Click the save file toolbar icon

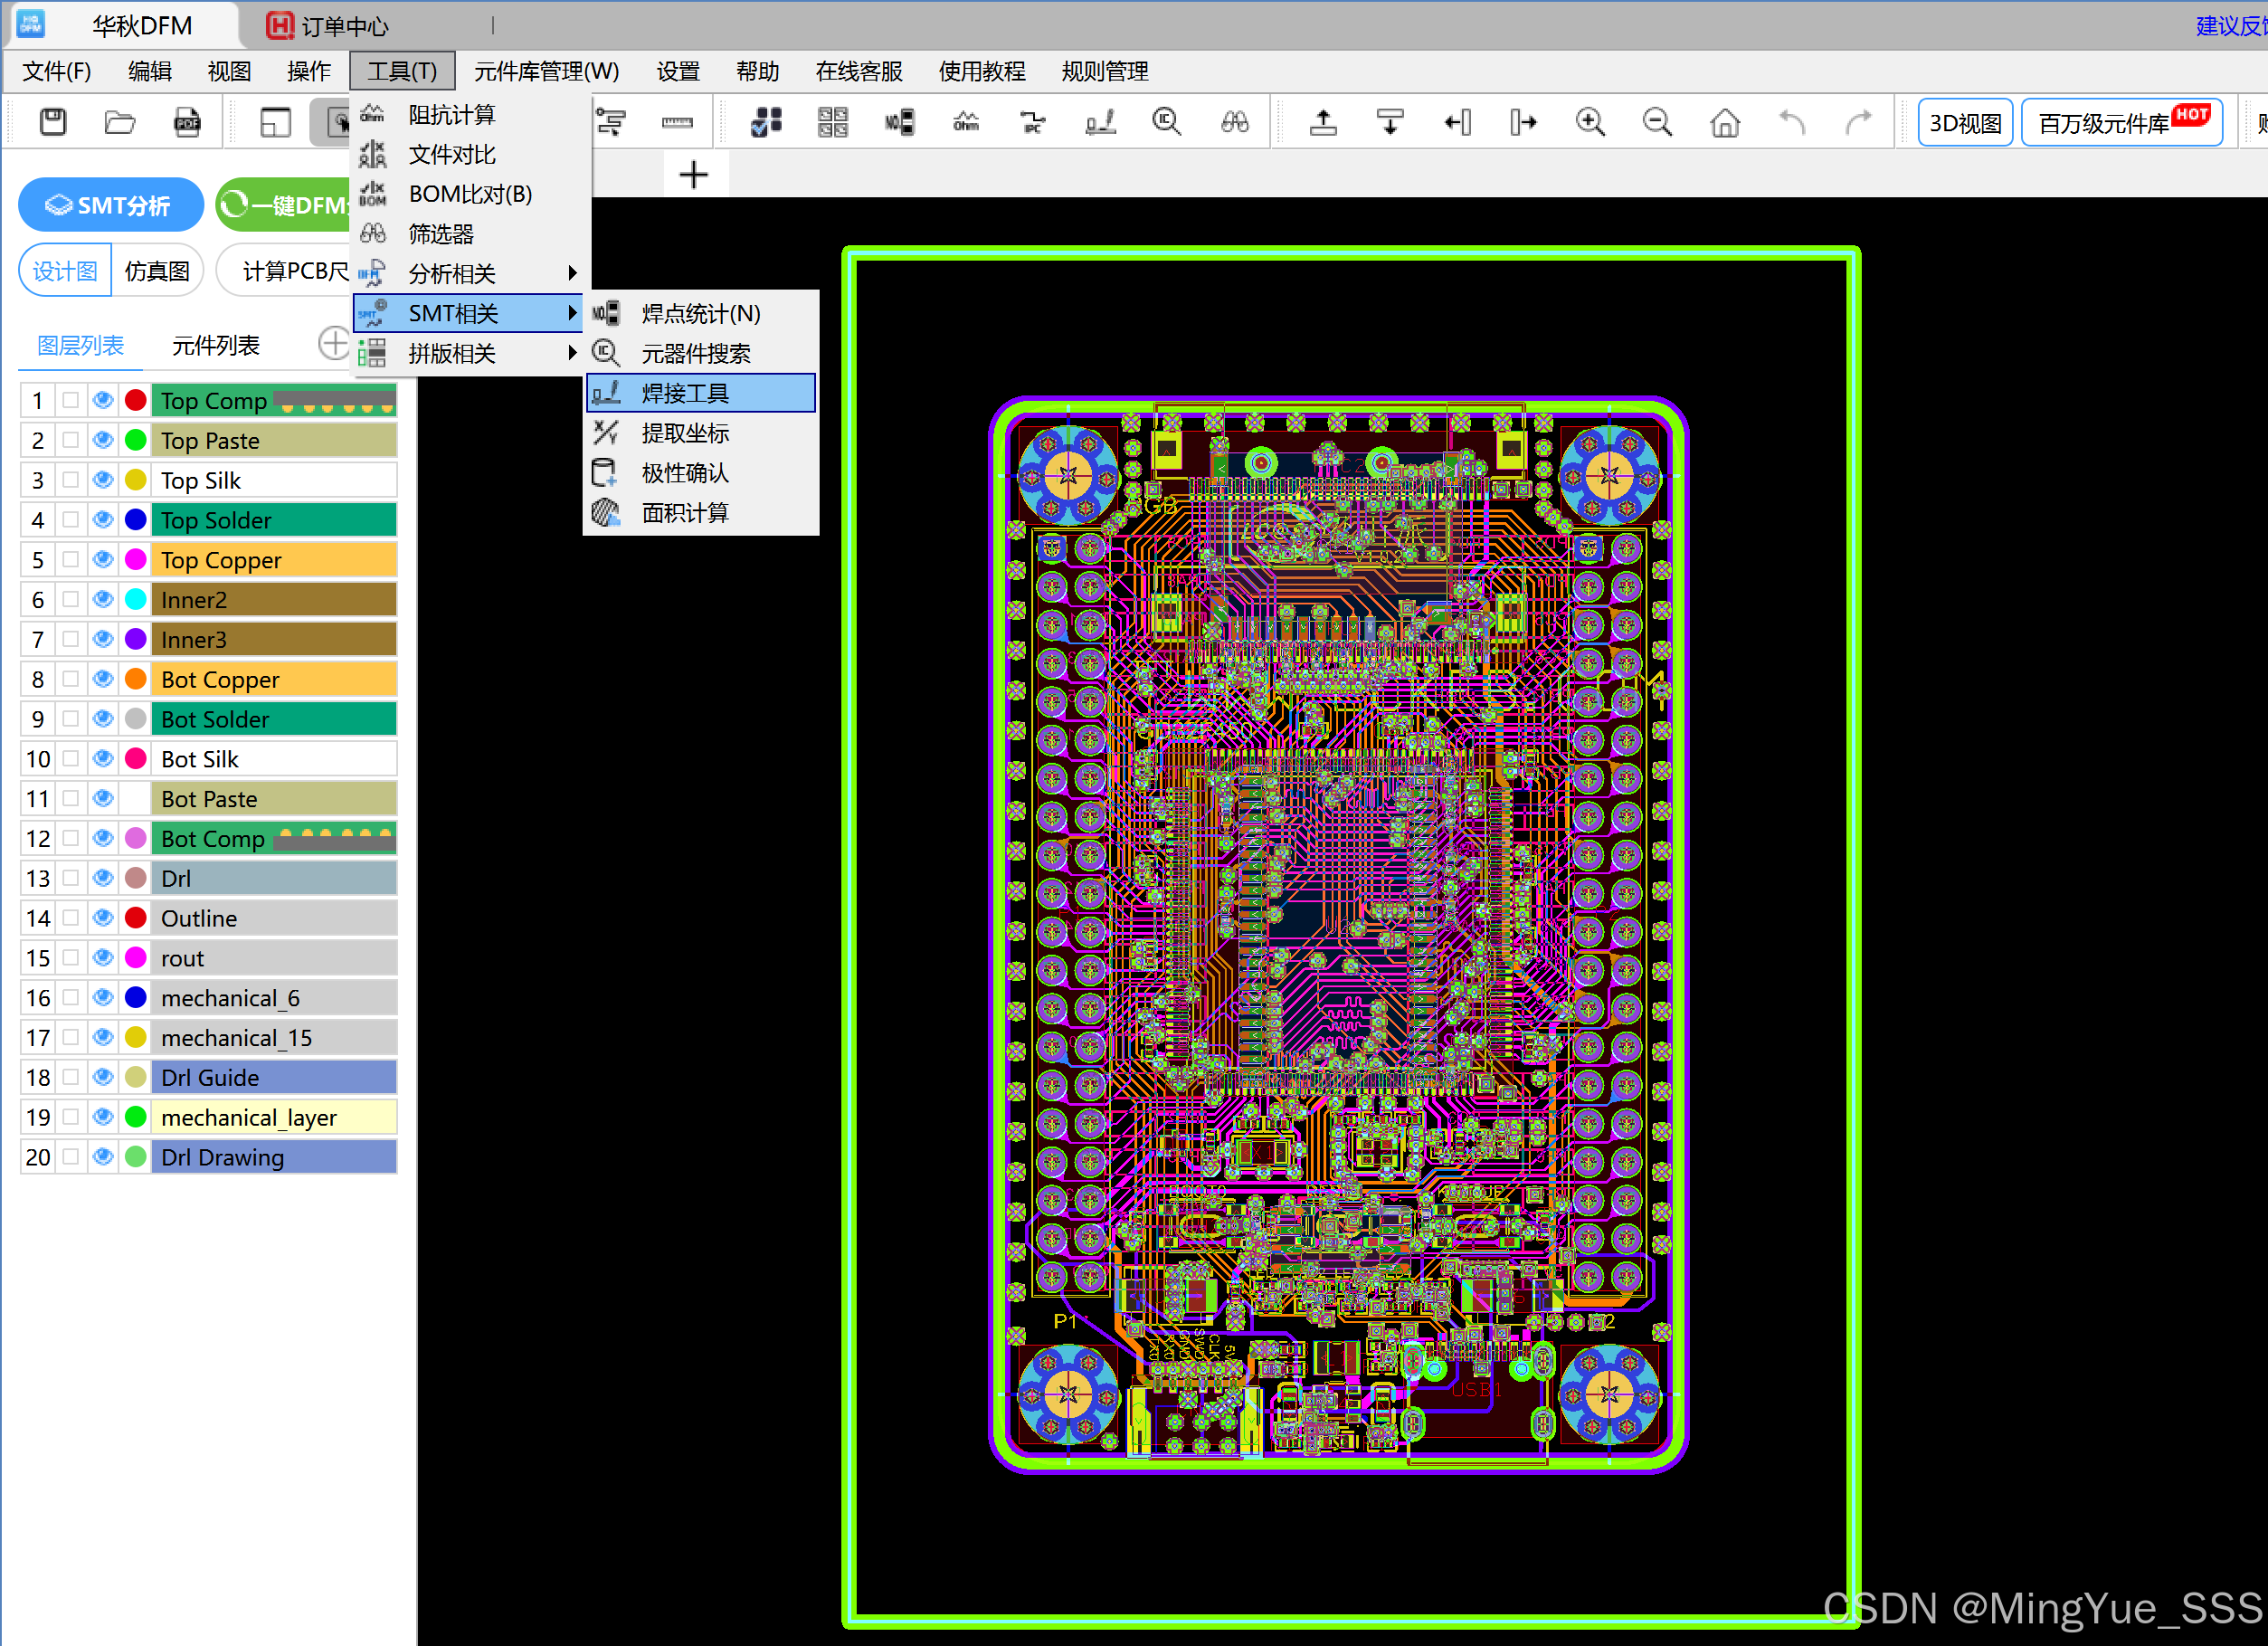pos(53,122)
